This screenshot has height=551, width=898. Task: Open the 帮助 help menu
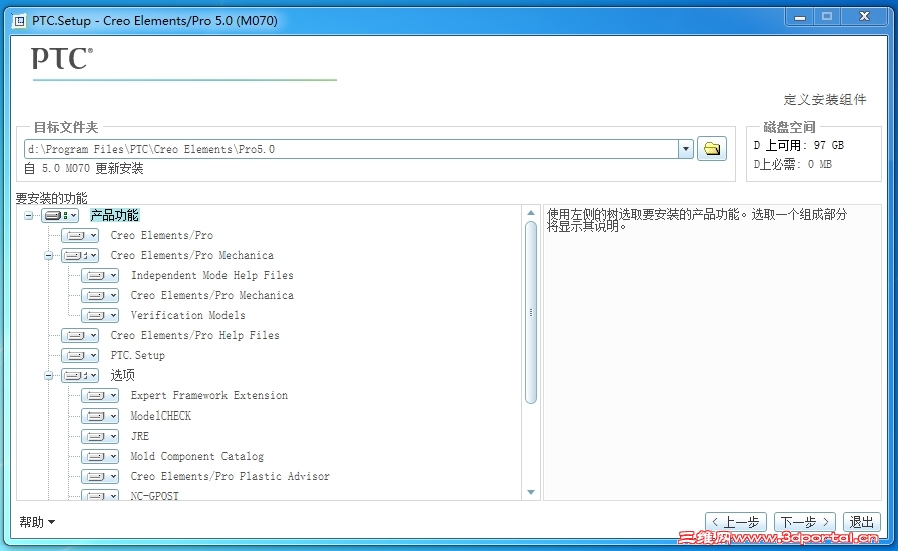(x=37, y=522)
